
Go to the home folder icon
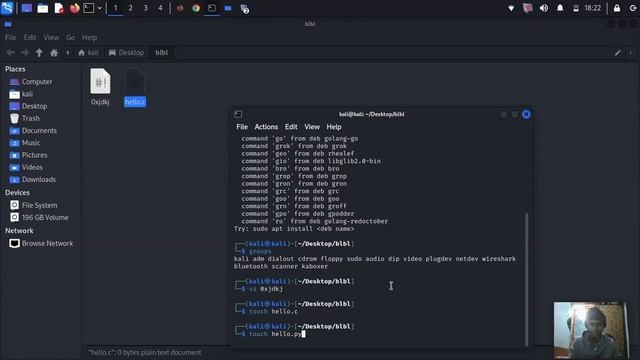click(54, 53)
